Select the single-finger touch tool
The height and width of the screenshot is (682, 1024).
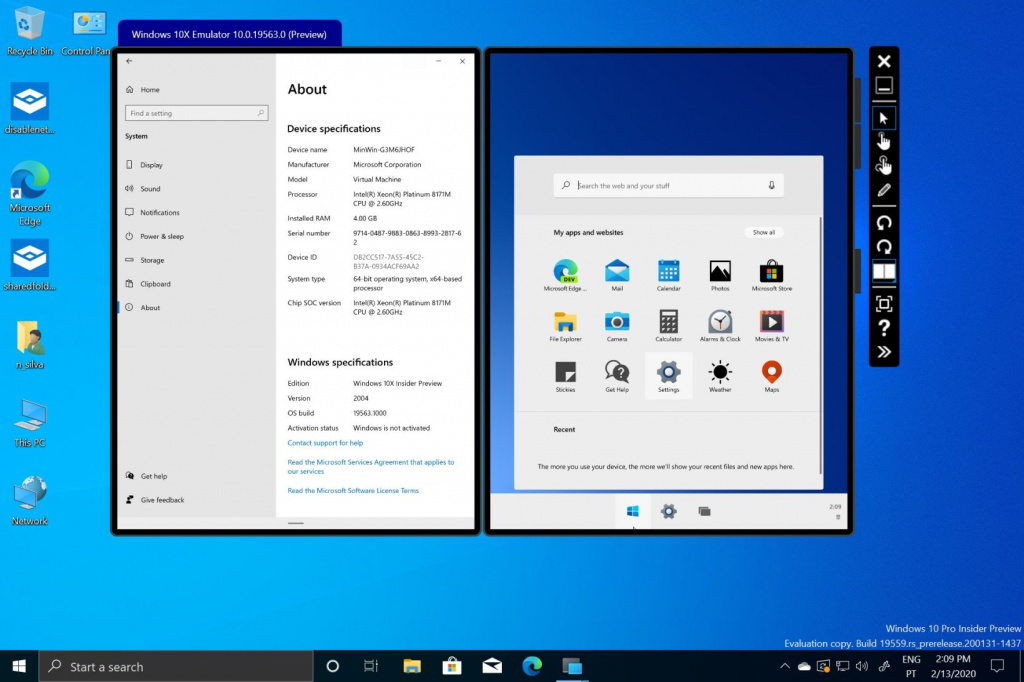884,141
